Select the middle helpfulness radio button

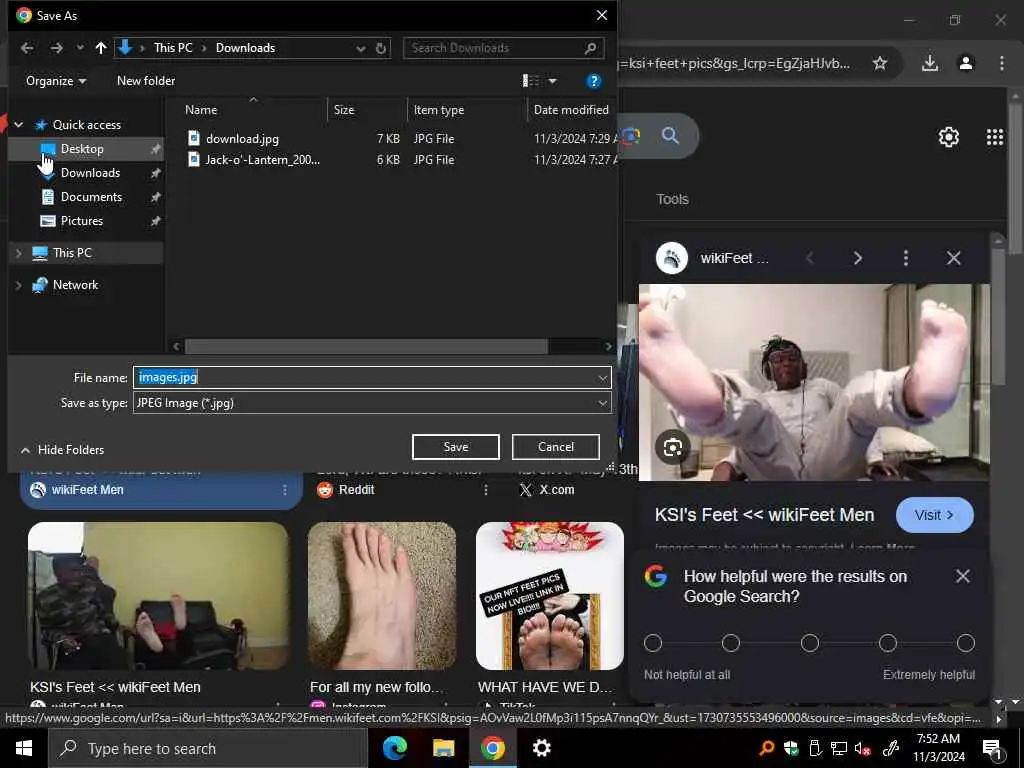point(810,643)
